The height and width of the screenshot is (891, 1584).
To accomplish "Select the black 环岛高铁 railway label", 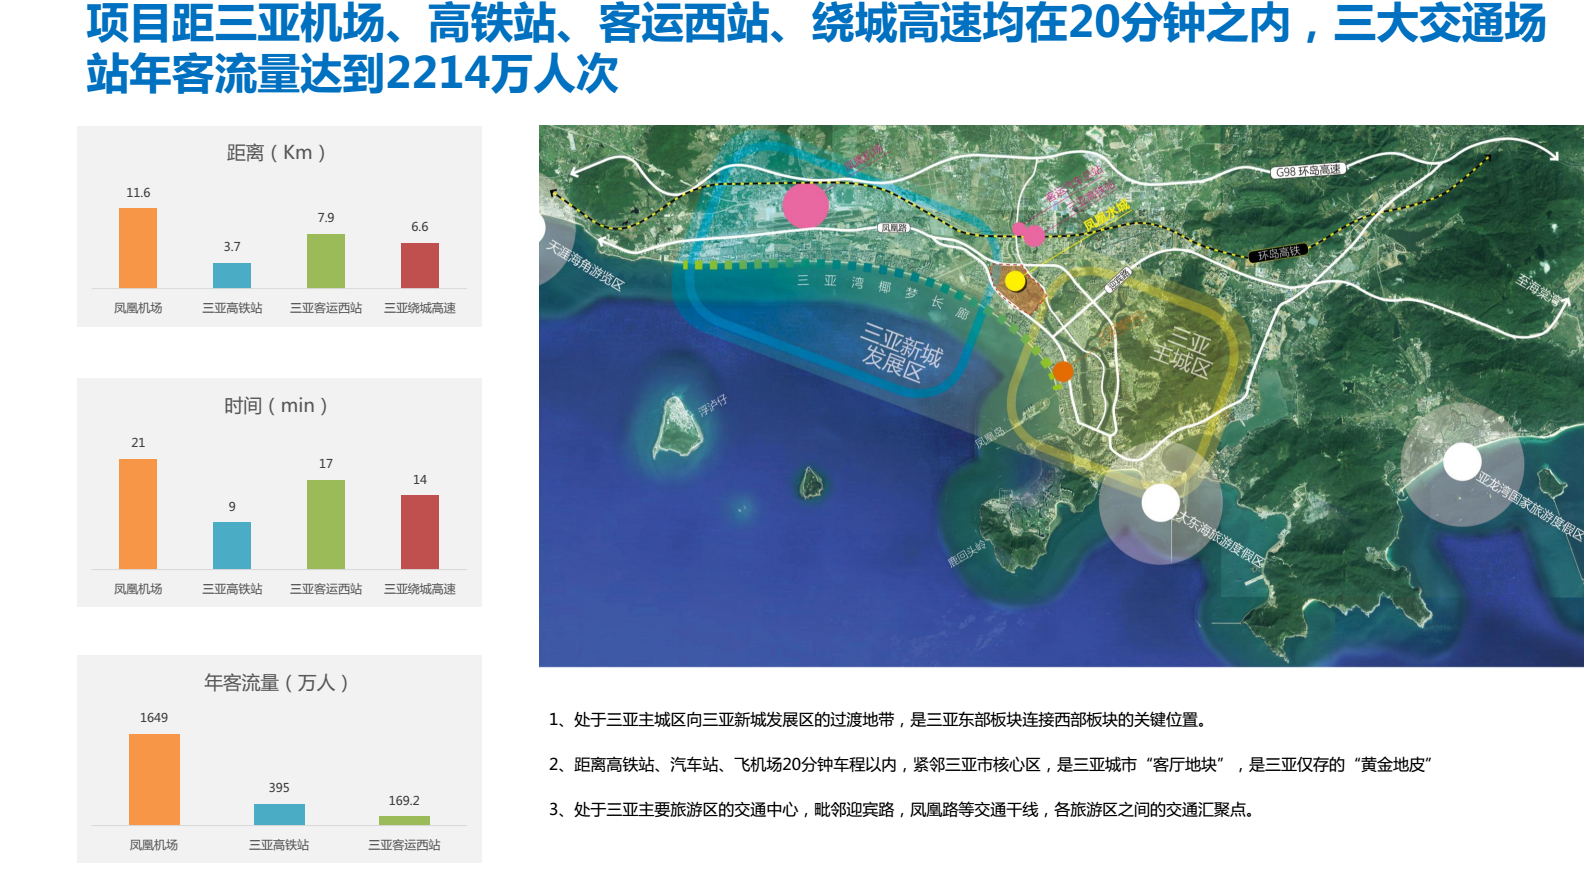I will click(1278, 254).
